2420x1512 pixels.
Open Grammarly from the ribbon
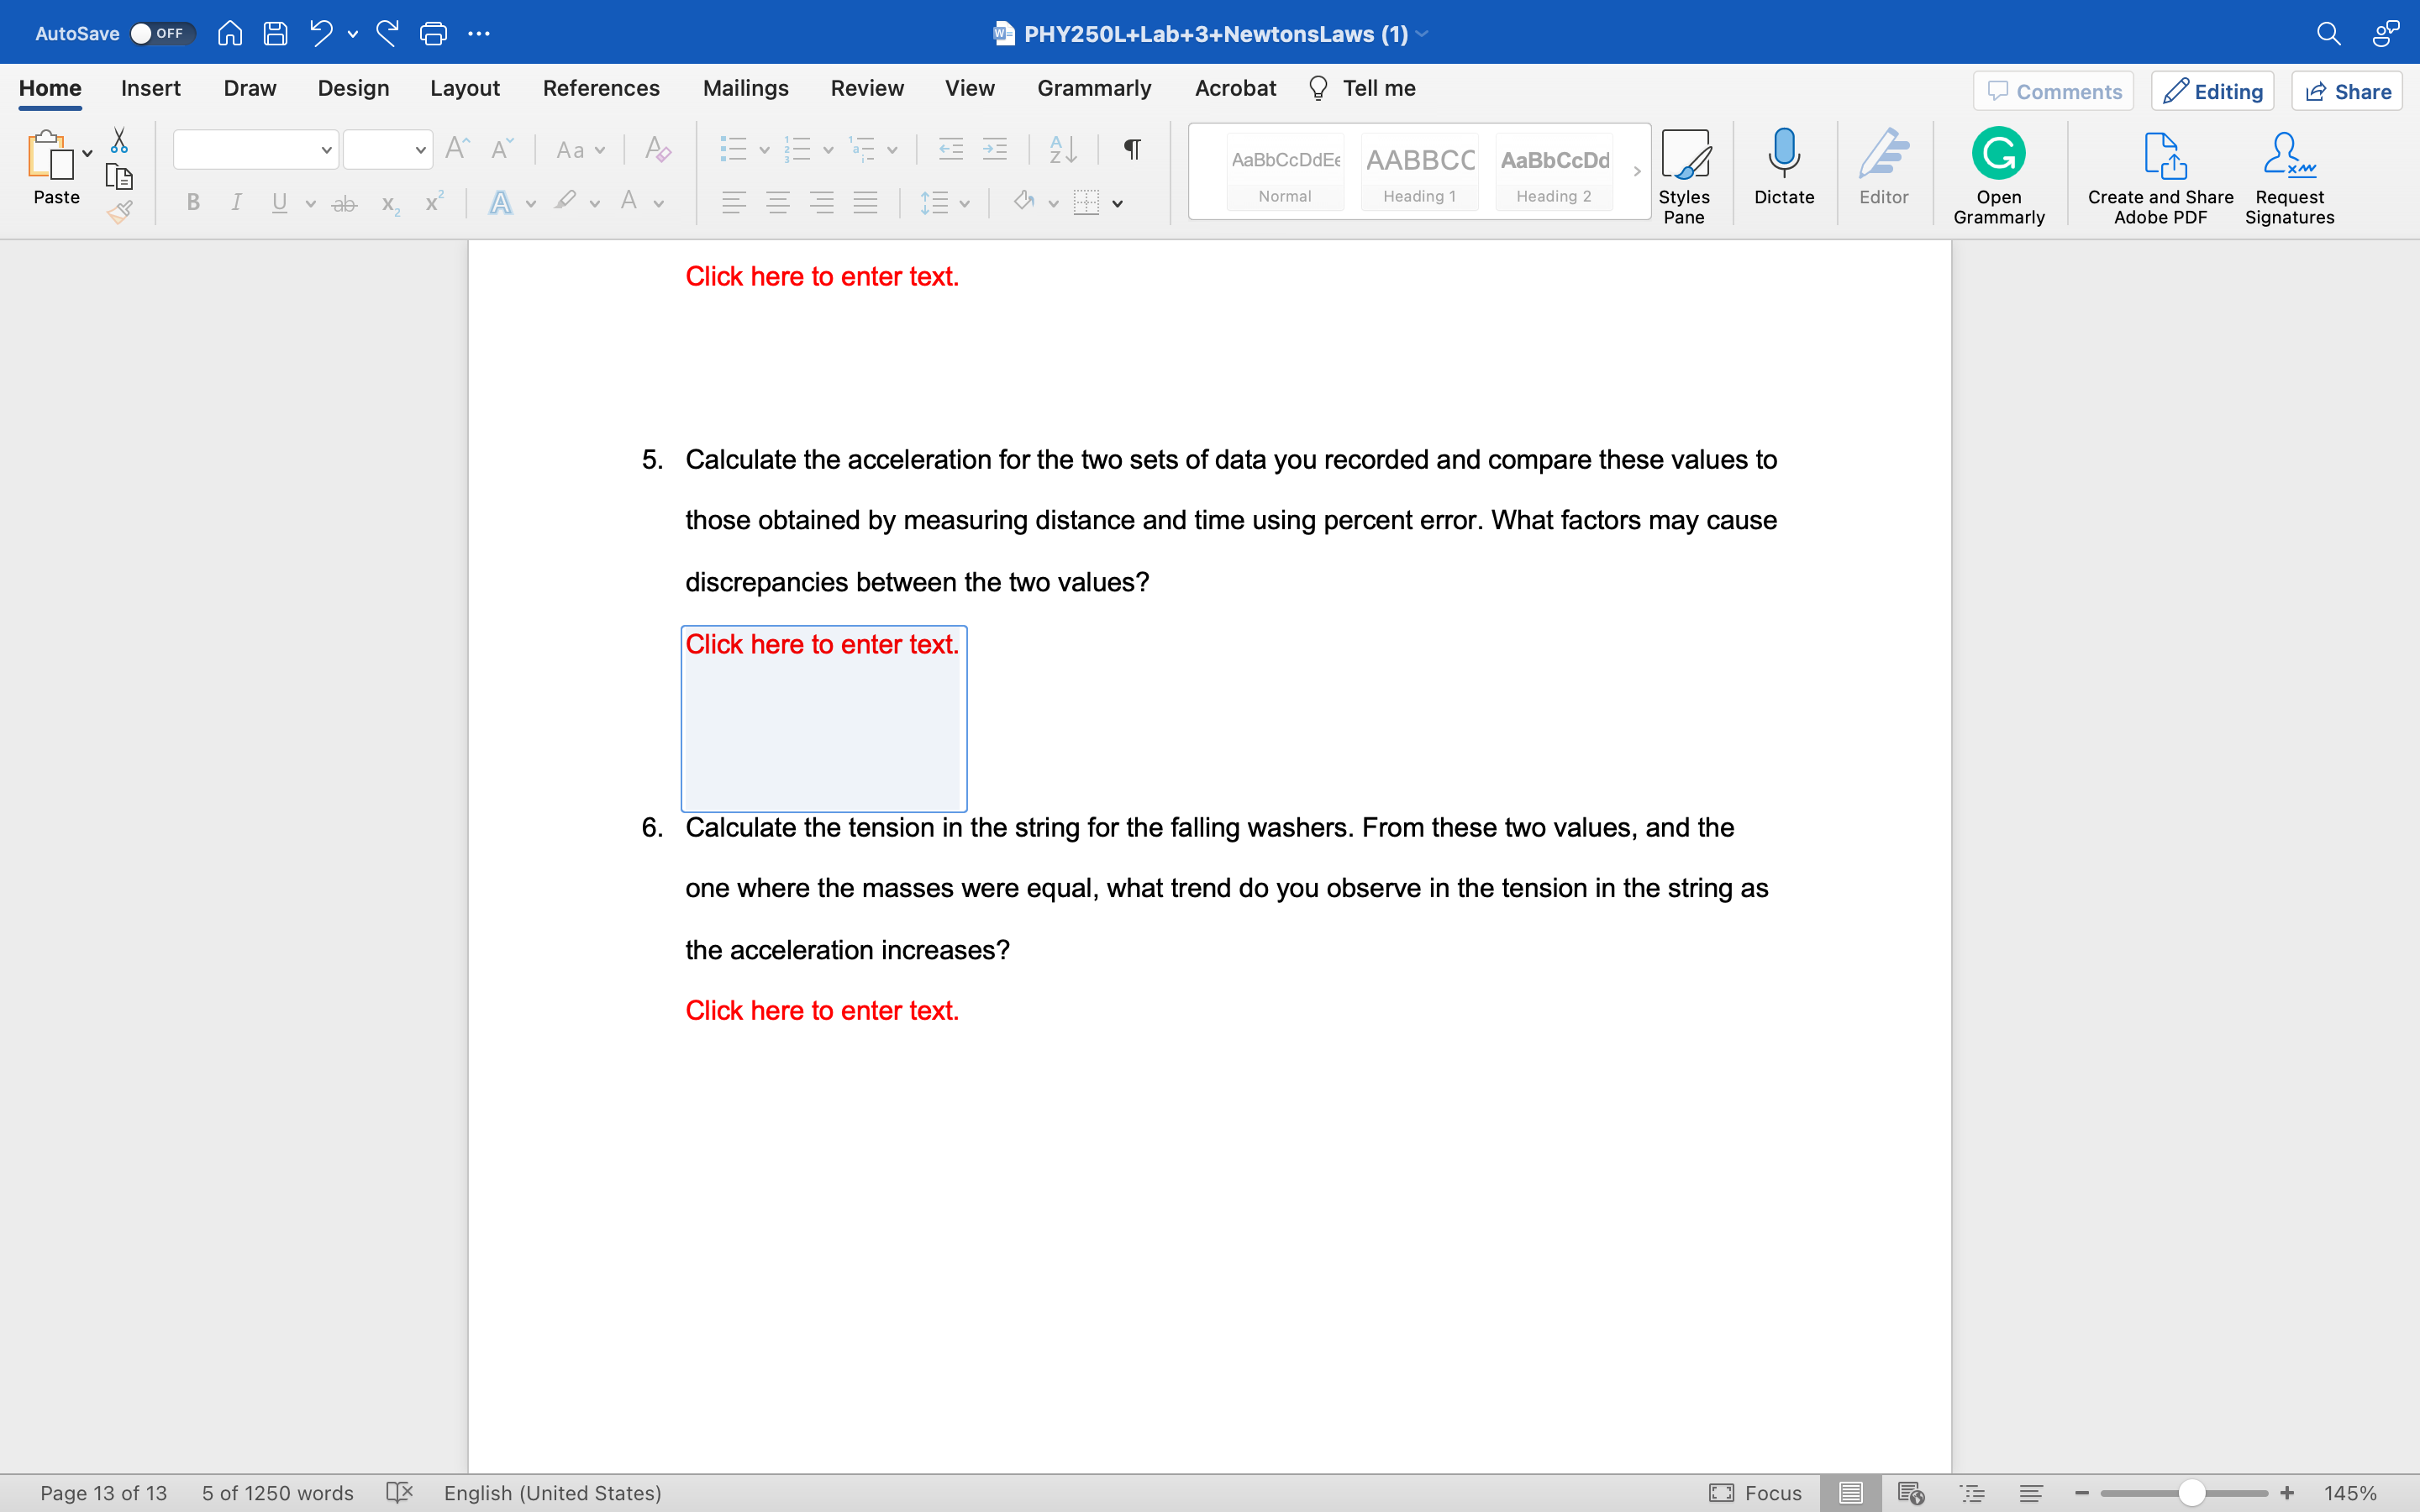[1998, 154]
